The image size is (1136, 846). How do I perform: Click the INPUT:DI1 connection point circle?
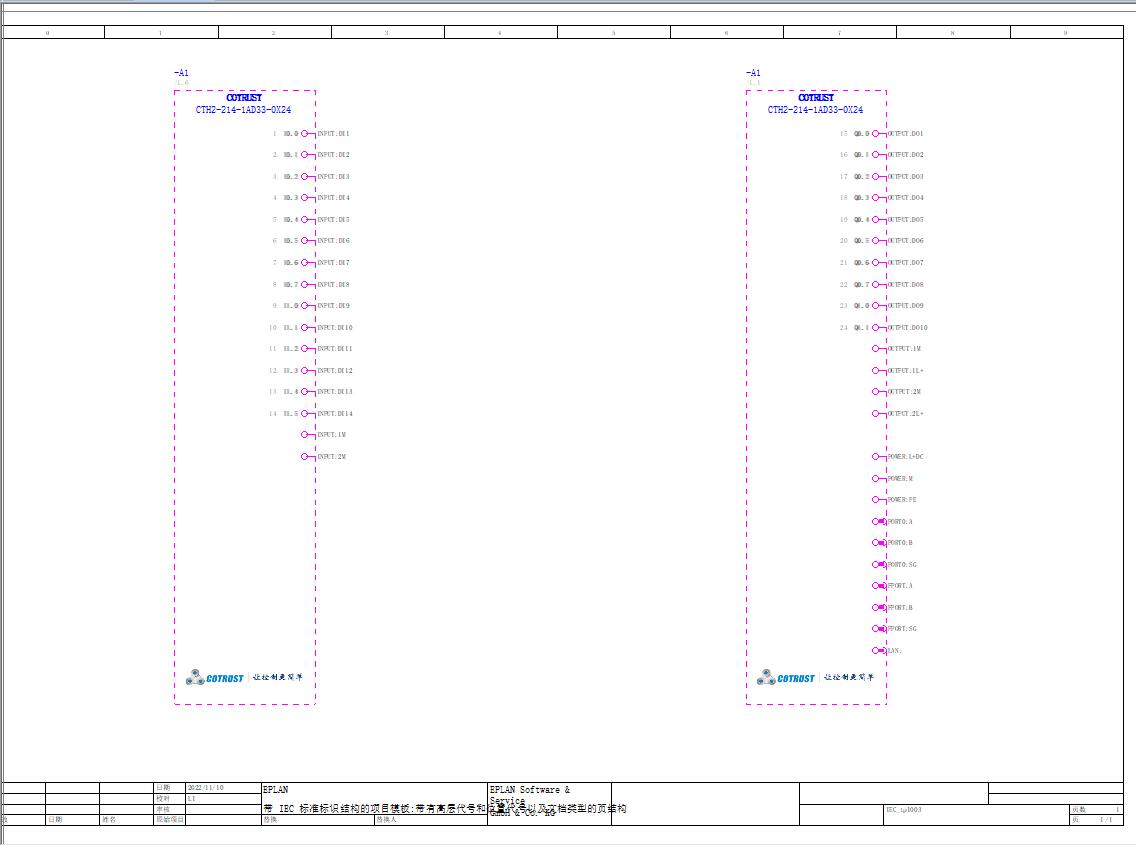tap(305, 133)
